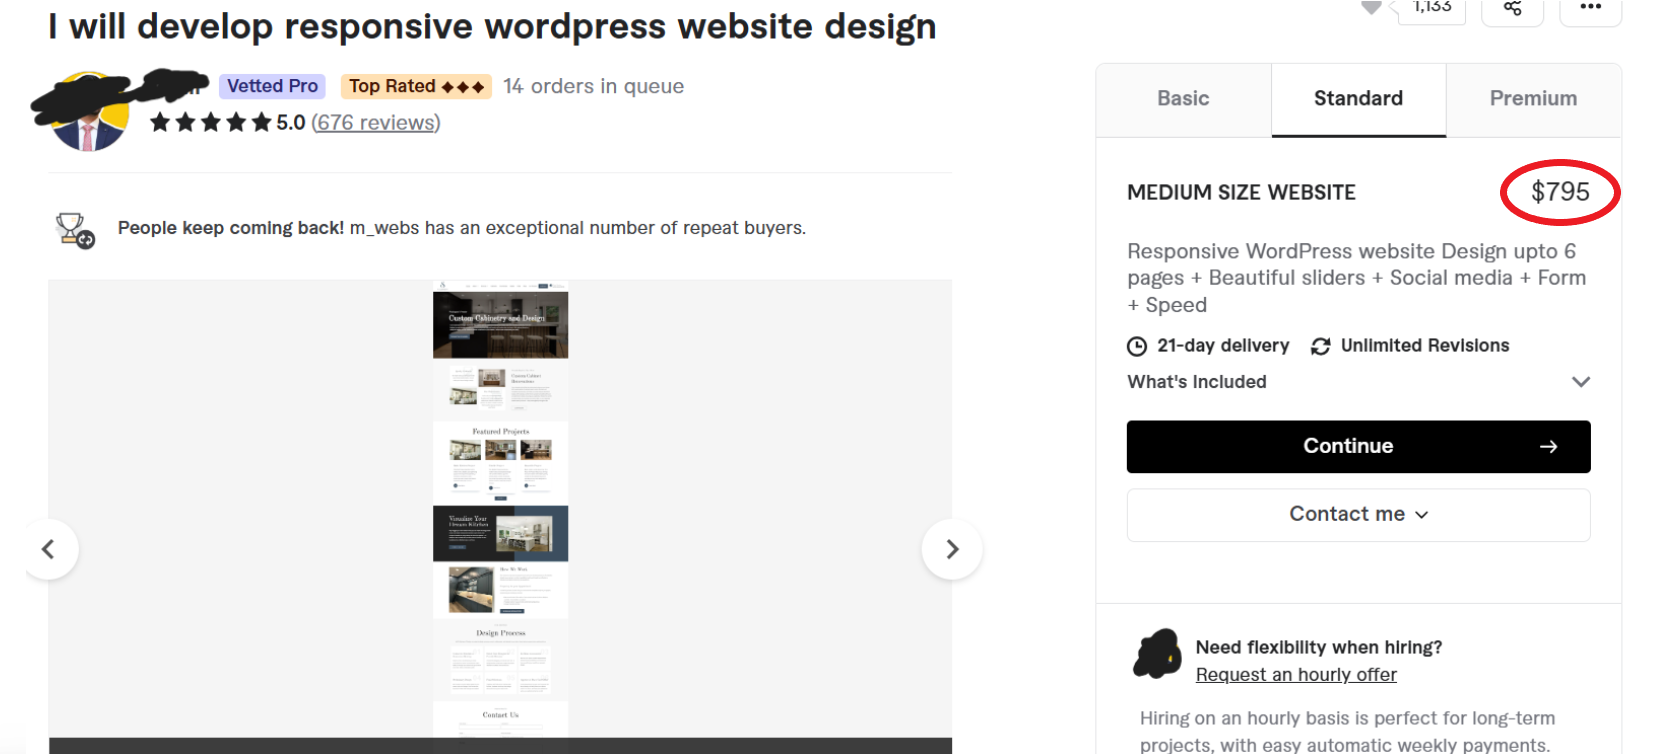Click the heart favorite icon
Image resolution: width=1660 pixels, height=754 pixels.
coord(1372,8)
